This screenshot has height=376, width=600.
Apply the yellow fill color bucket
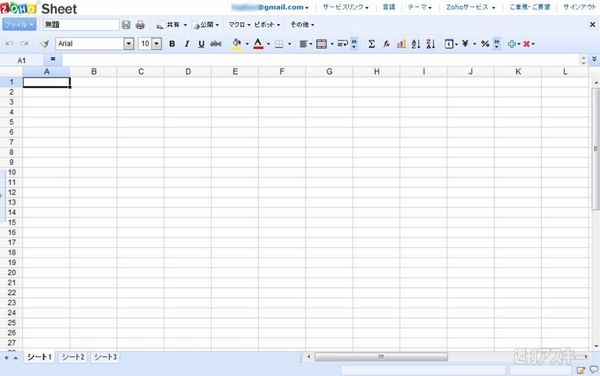point(237,44)
